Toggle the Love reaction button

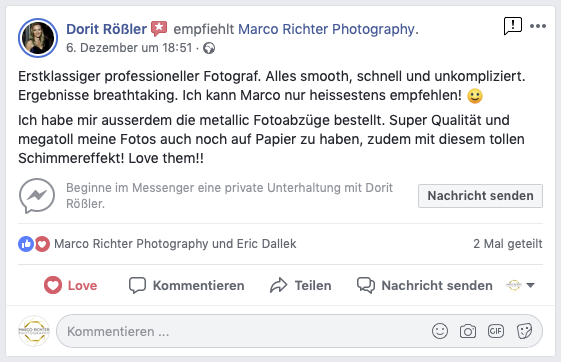coord(70,285)
